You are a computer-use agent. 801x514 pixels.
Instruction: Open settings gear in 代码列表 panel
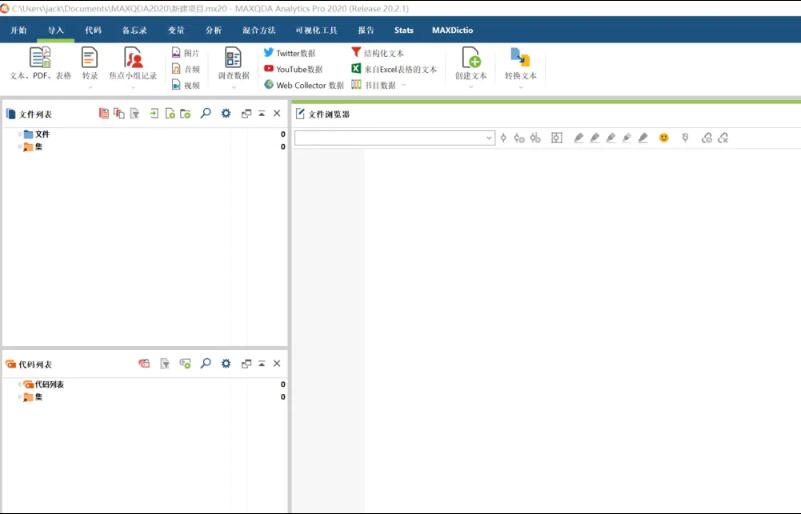(226, 363)
